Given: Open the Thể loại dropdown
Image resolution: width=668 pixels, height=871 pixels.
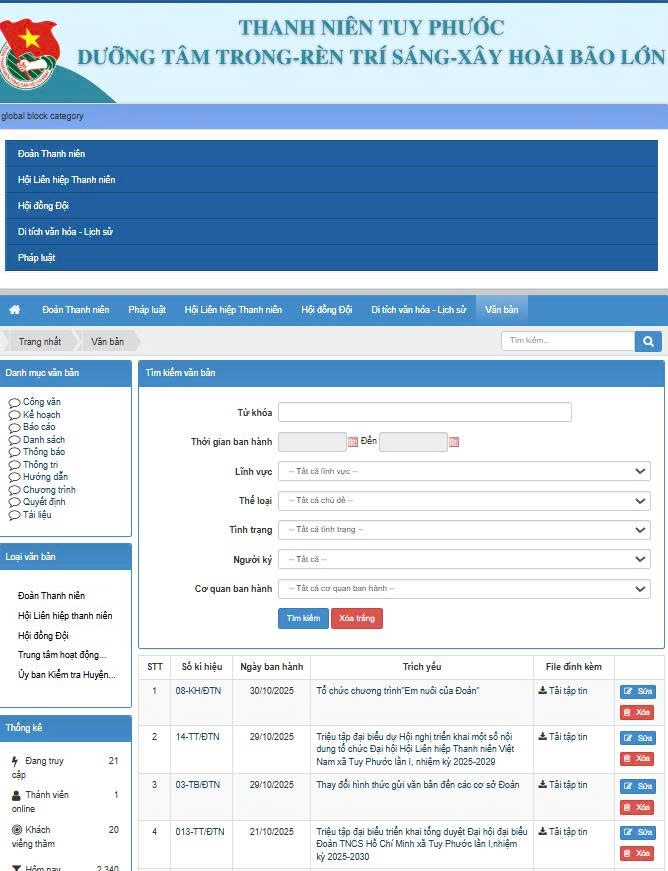Looking at the screenshot, I should (x=464, y=500).
